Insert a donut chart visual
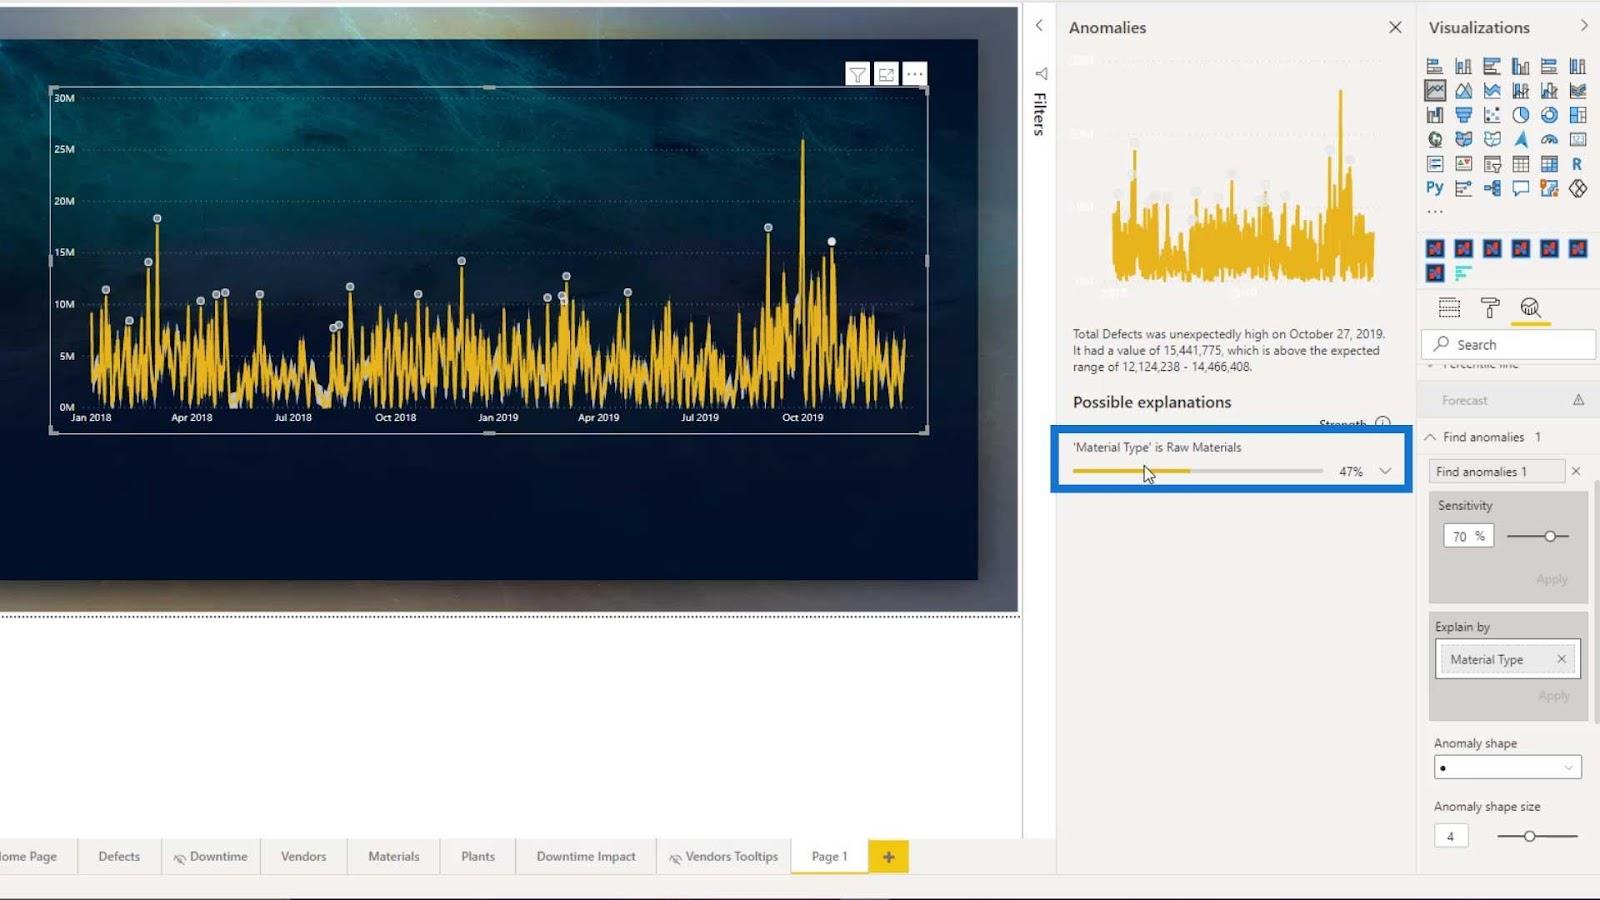The image size is (1600, 900). tap(1549, 115)
